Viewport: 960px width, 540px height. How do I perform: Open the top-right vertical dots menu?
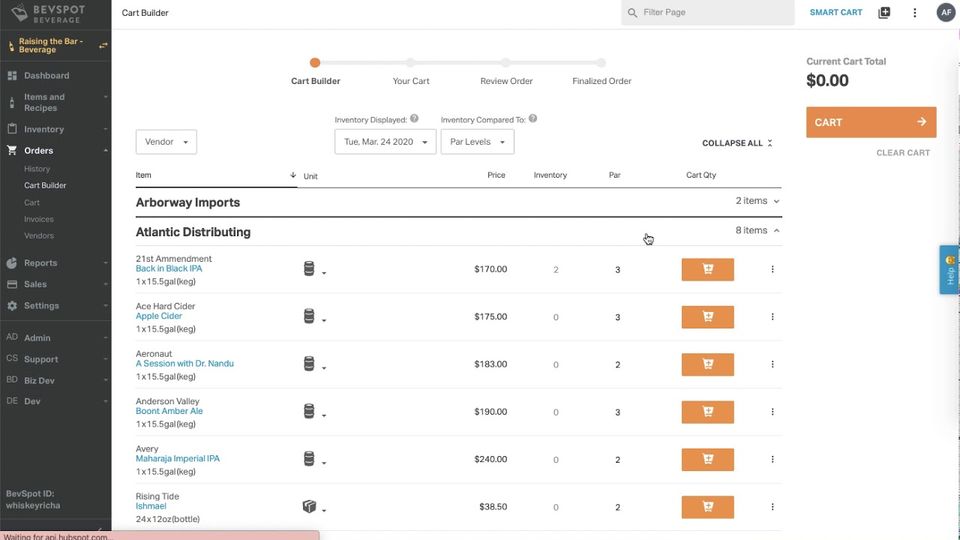point(915,13)
